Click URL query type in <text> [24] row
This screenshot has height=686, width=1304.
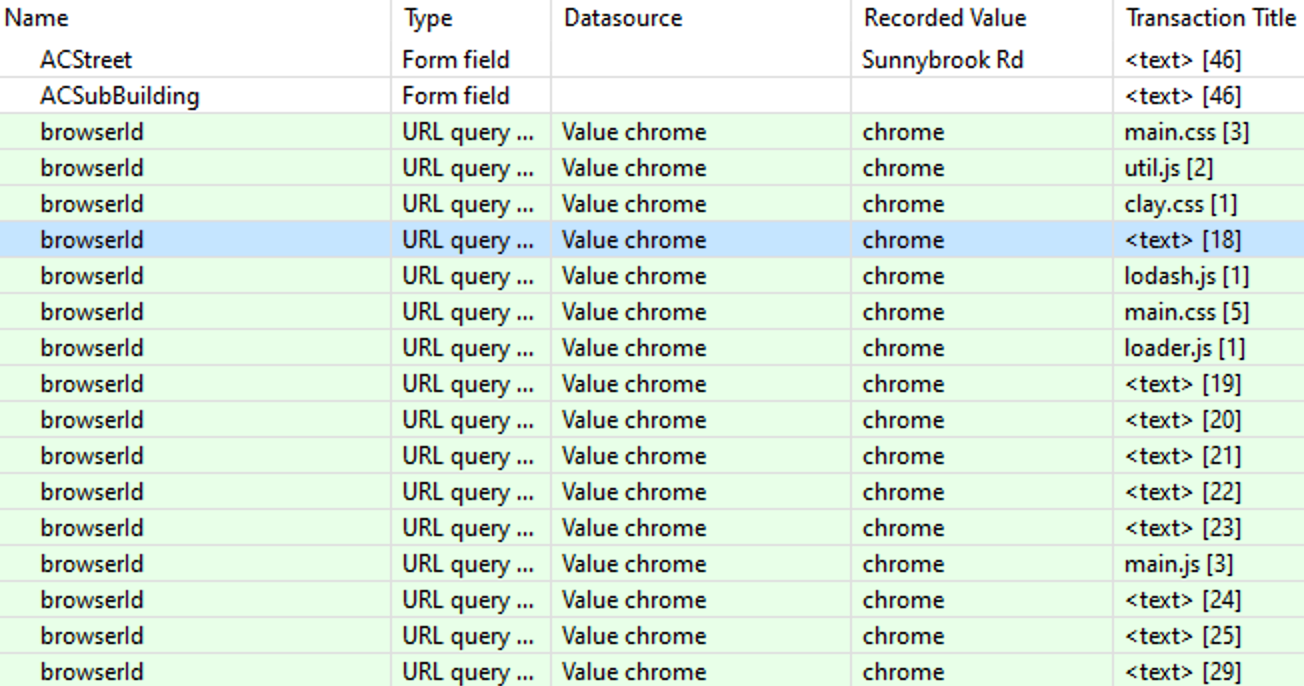click(x=468, y=600)
